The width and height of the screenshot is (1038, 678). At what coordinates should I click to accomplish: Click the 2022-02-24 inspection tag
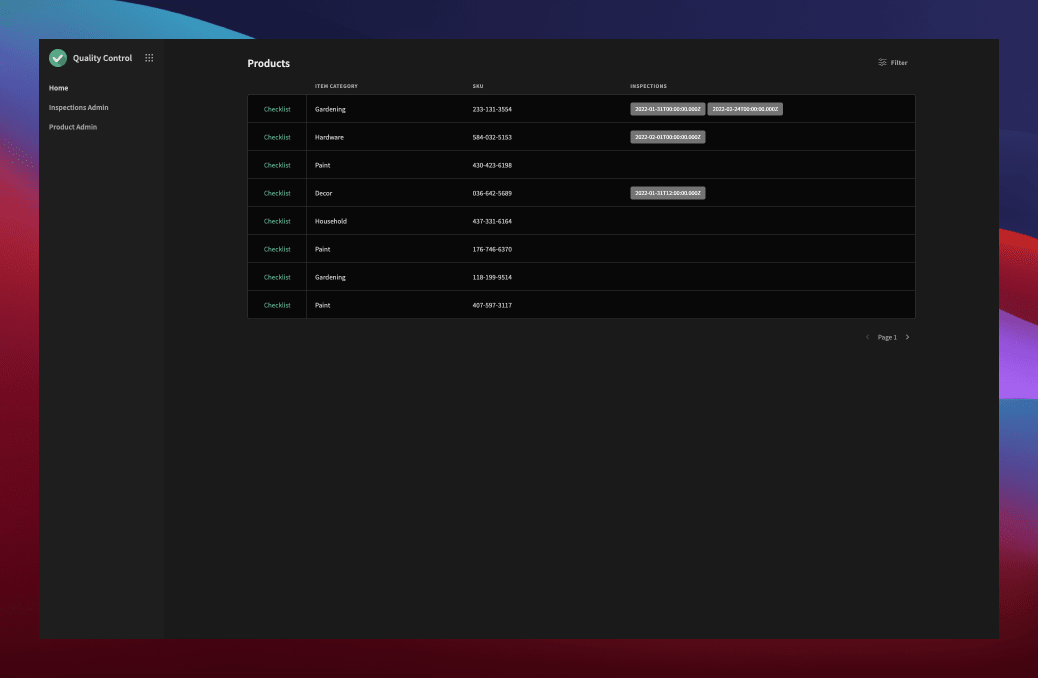click(x=745, y=109)
